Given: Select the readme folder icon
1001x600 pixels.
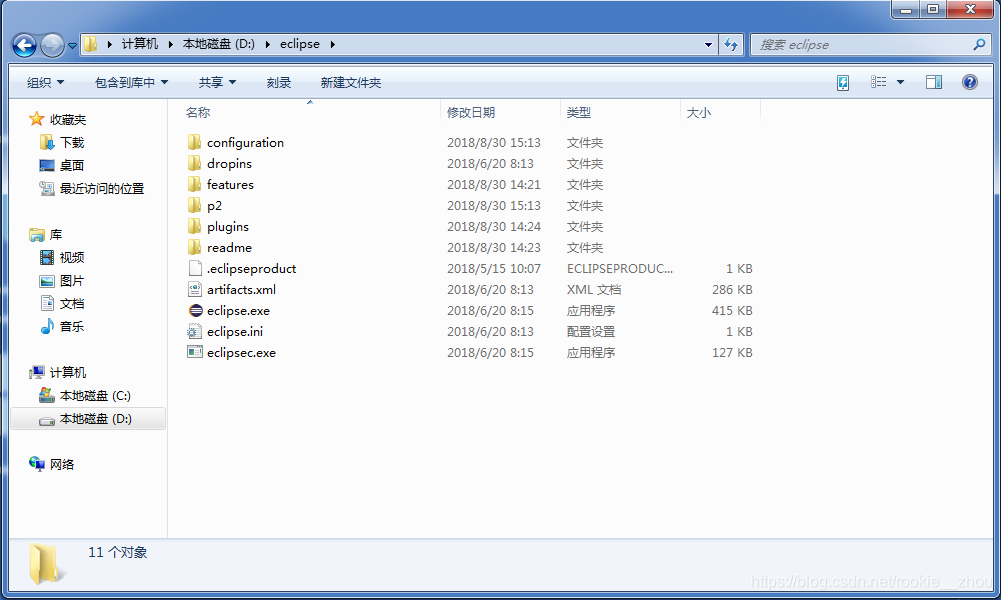Looking at the screenshot, I should (x=195, y=247).
